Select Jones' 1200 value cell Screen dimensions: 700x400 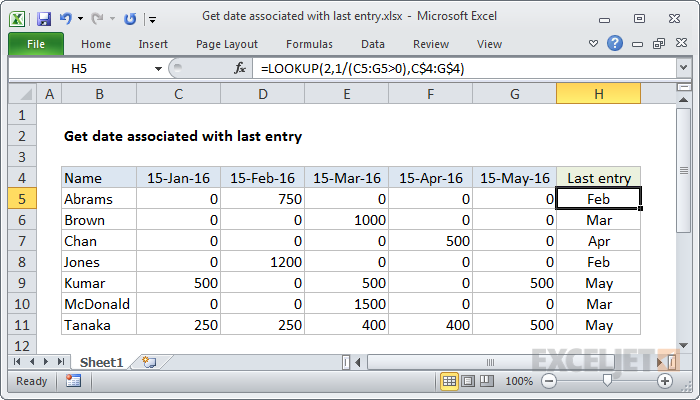point(262,262)
